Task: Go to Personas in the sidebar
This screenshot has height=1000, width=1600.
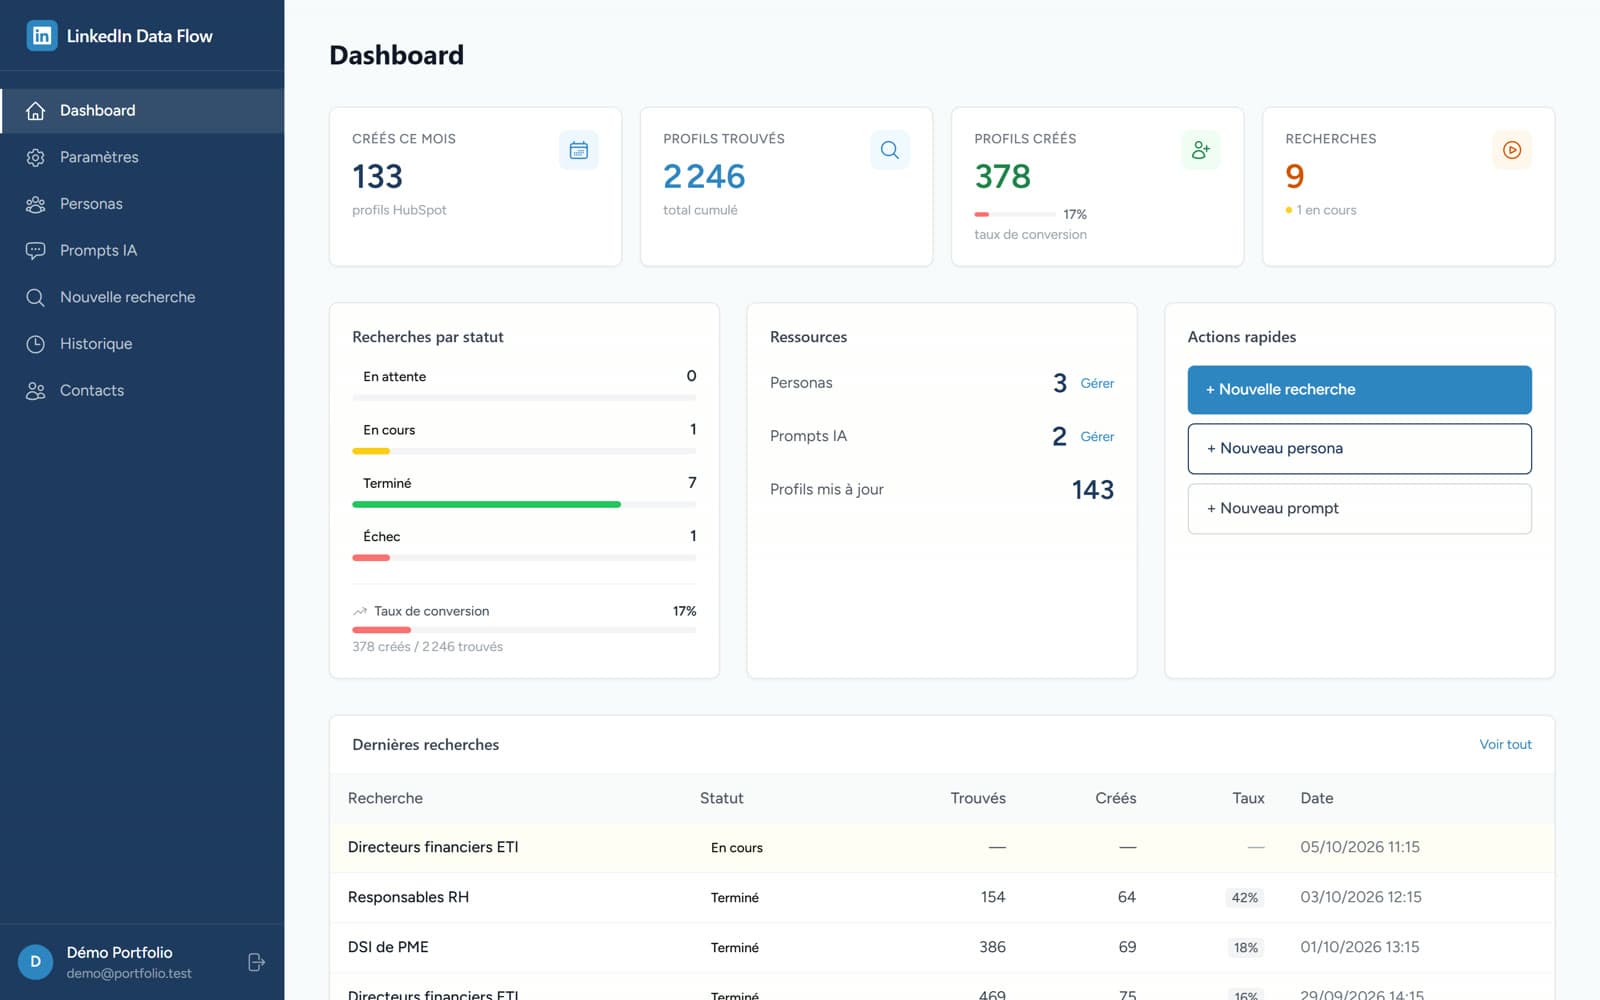Action: coord(142,204)
